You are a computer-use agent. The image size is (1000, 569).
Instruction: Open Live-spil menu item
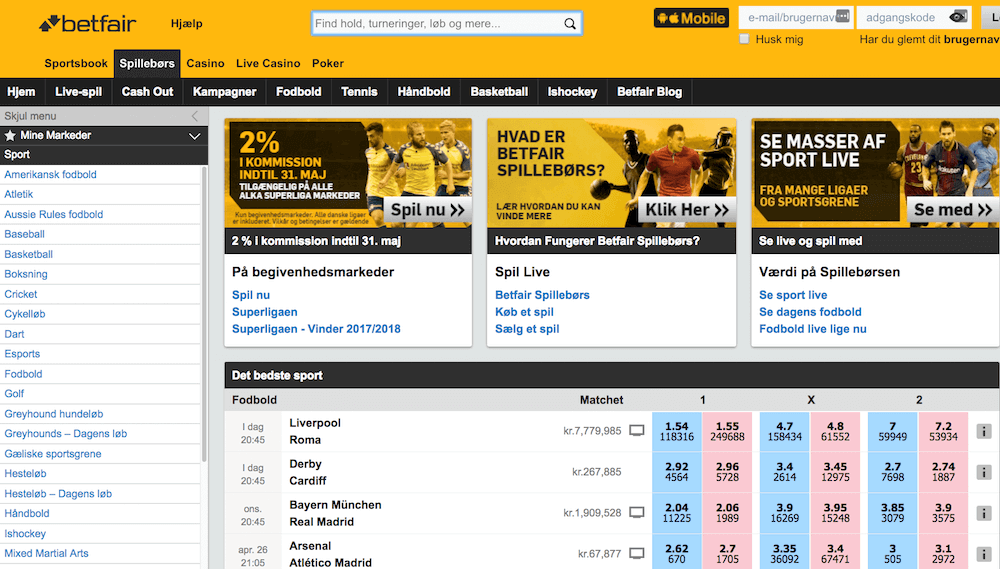click(78, 92)
